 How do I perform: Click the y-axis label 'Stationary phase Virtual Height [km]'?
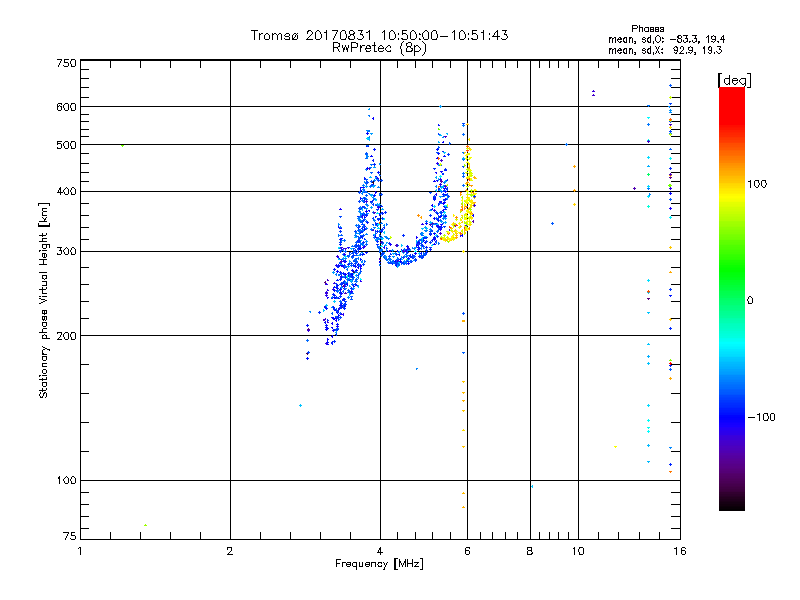click(x=44, y=300)
